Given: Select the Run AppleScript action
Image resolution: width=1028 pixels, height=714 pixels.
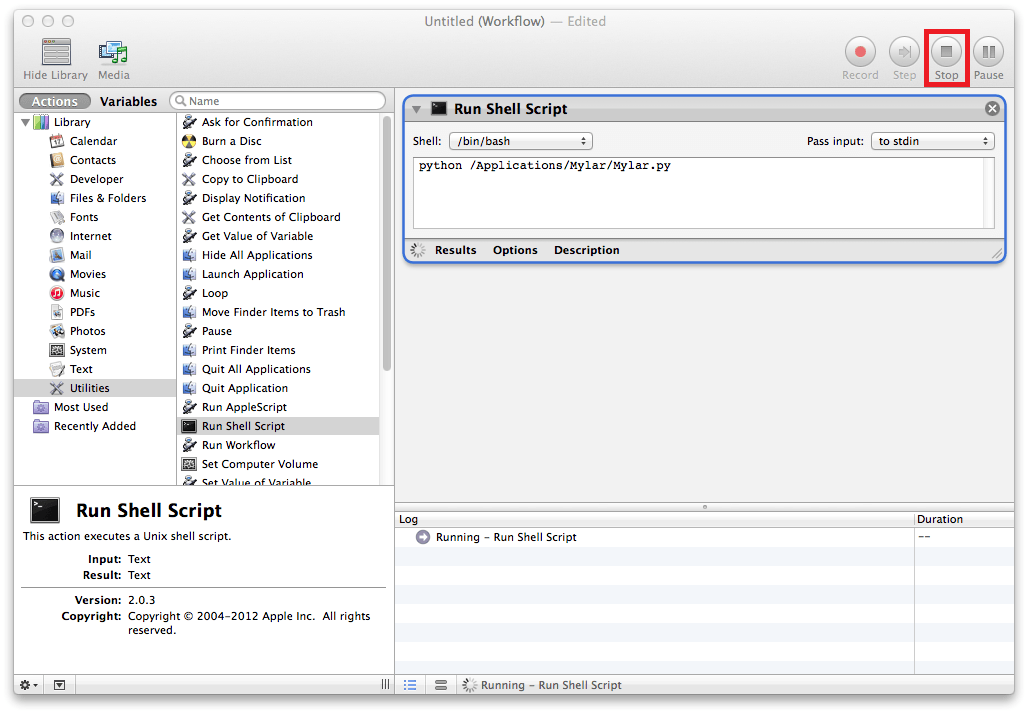Looking at the screenshot, I should tap(244, 407).
